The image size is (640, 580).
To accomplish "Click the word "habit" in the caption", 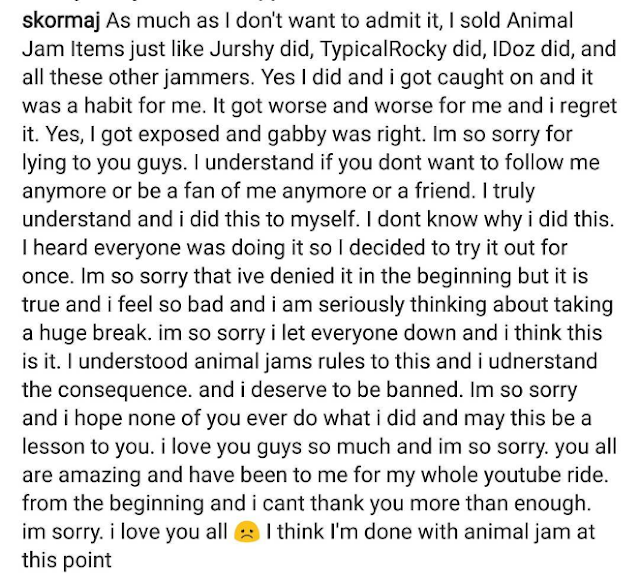I will click(x=108, y=106).
